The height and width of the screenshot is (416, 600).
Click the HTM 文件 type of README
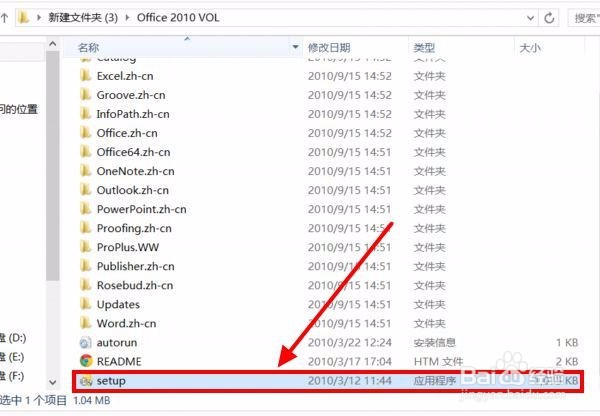[438, 362]
